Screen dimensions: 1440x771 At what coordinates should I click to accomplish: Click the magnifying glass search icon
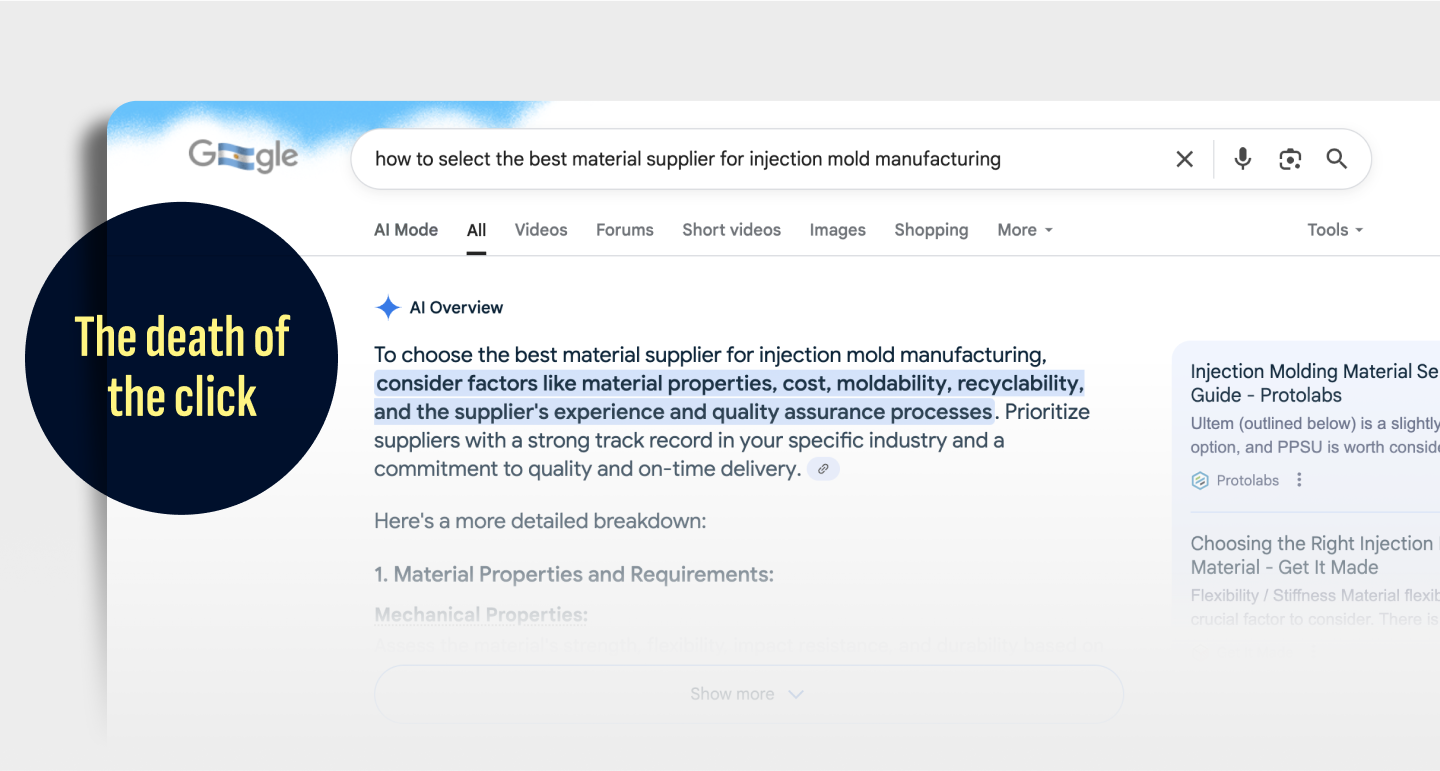tap(1337, 159)
